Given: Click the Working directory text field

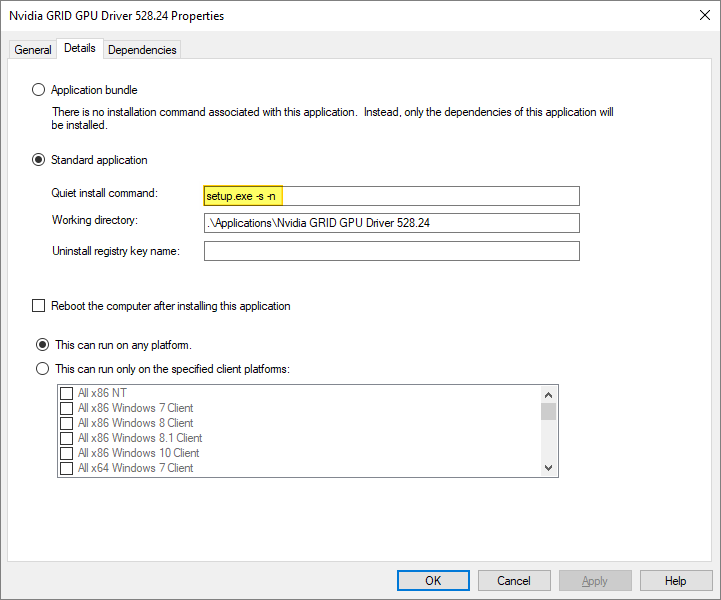Looking at the screenshot, I should [x=391, y=223].
